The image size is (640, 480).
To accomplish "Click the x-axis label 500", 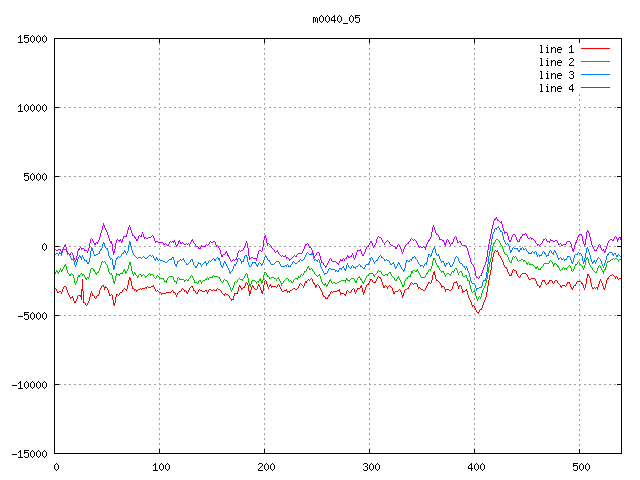I will pos(581,467).
